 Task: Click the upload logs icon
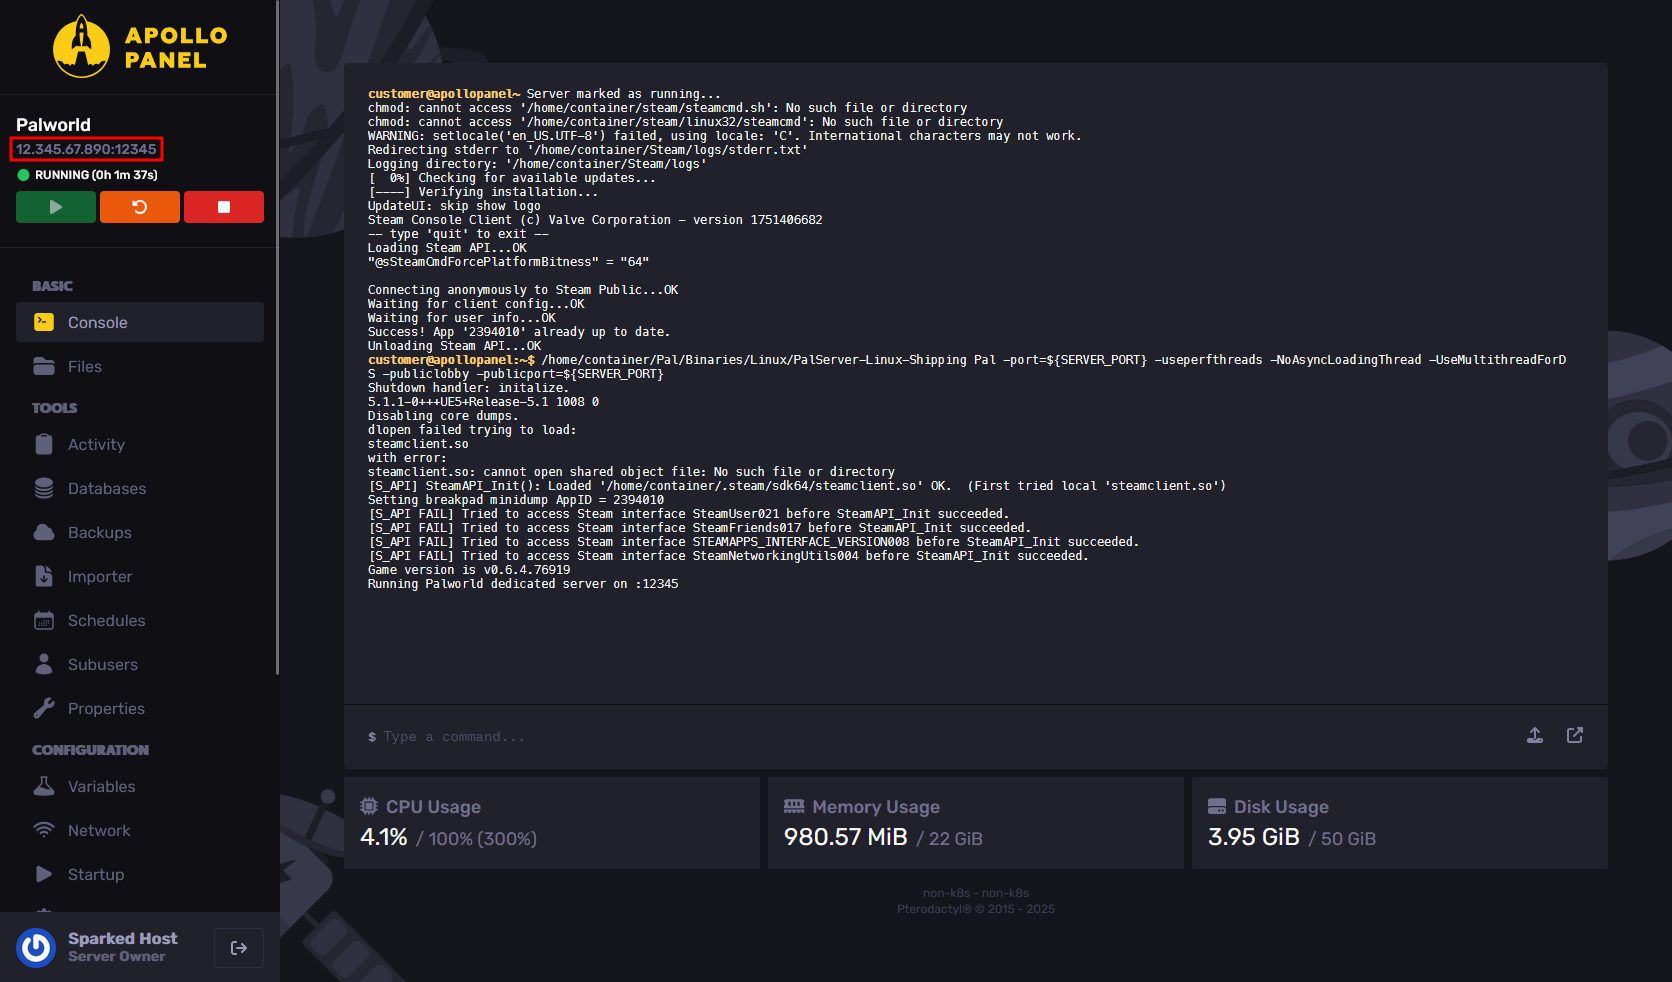[x=1535, y=735]
